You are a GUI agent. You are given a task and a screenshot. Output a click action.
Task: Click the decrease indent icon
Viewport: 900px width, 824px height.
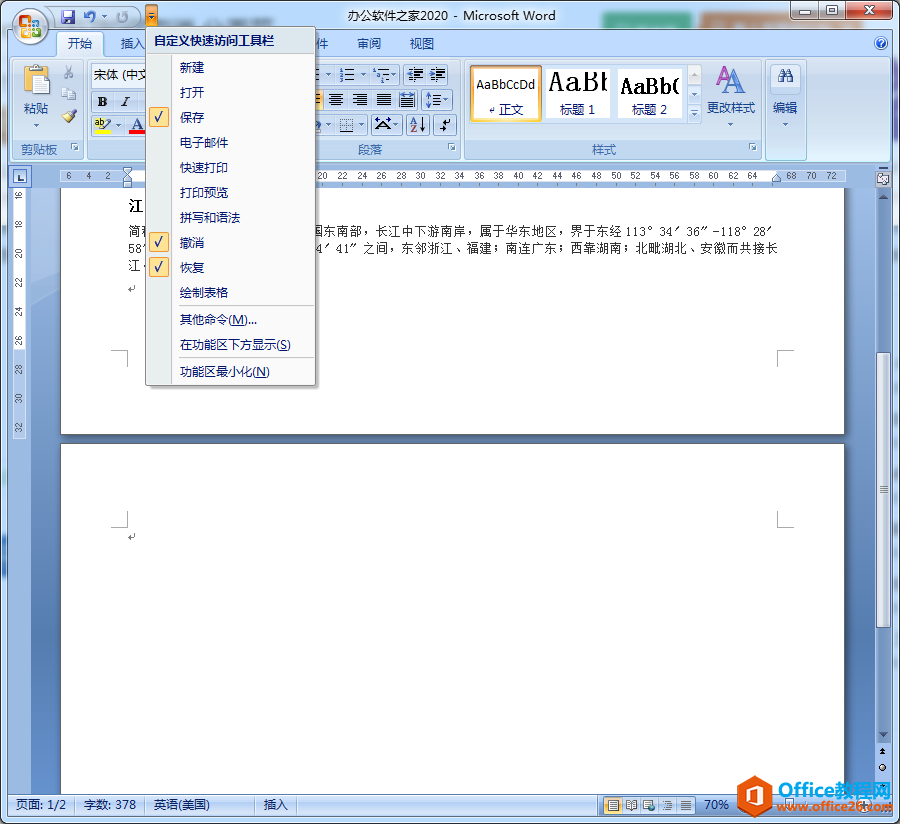(x=415, y=75)
